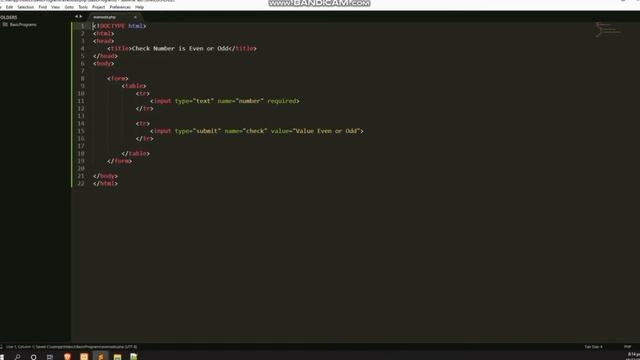Screen dimensions: 640x360
Task: Click the next tab arrow
Action: 80,17
